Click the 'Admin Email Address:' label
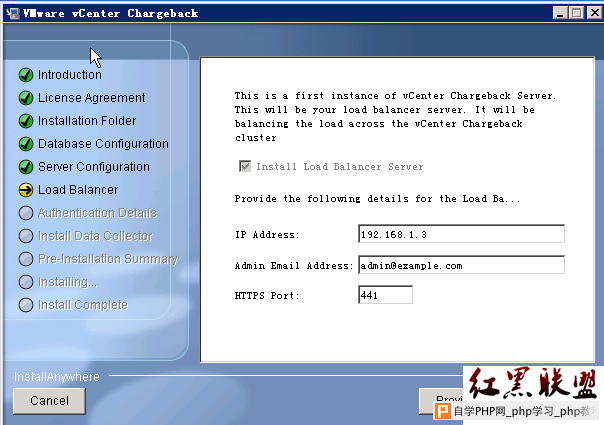The height and width of the screenshot is (425, 604). pyautogui.click(x=294, y=265)
